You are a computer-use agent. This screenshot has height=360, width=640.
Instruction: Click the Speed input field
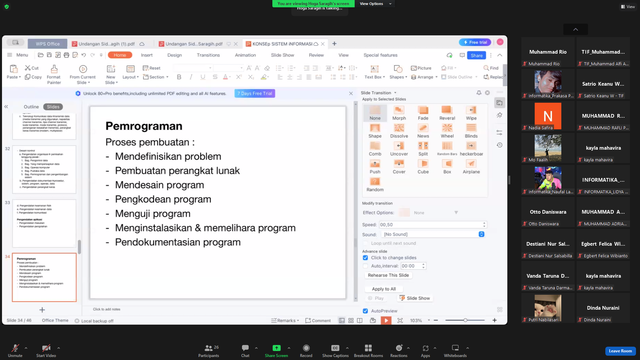tap(432, 225)
